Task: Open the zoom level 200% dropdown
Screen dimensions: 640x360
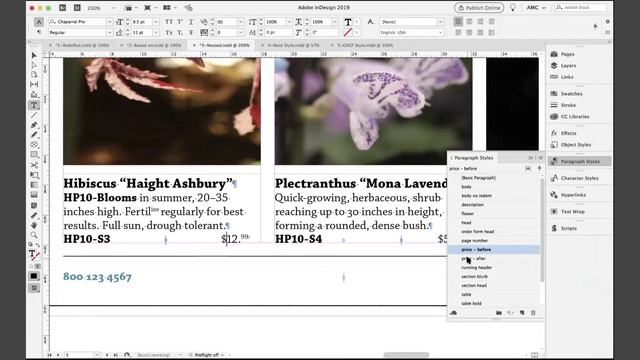Action: coord(113,8)
